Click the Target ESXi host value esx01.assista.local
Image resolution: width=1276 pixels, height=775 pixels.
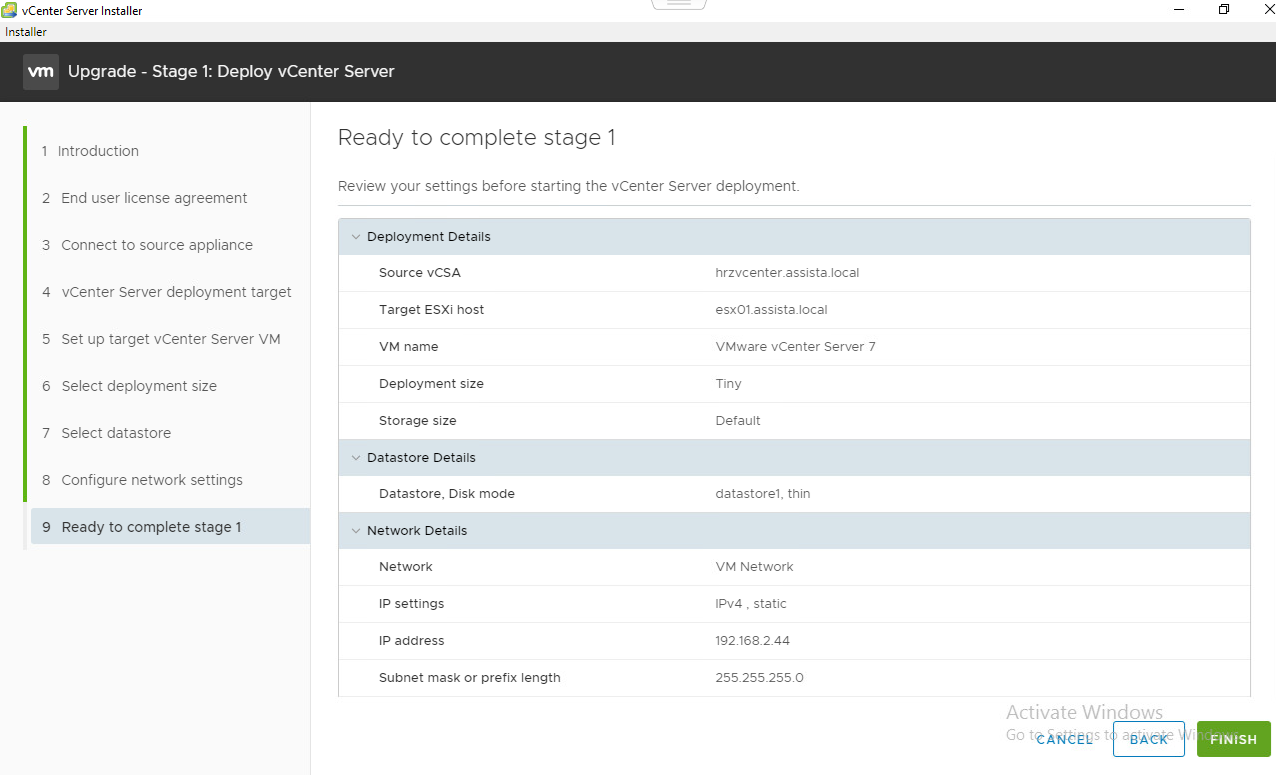pyautogui.click(x=771, y=310)
